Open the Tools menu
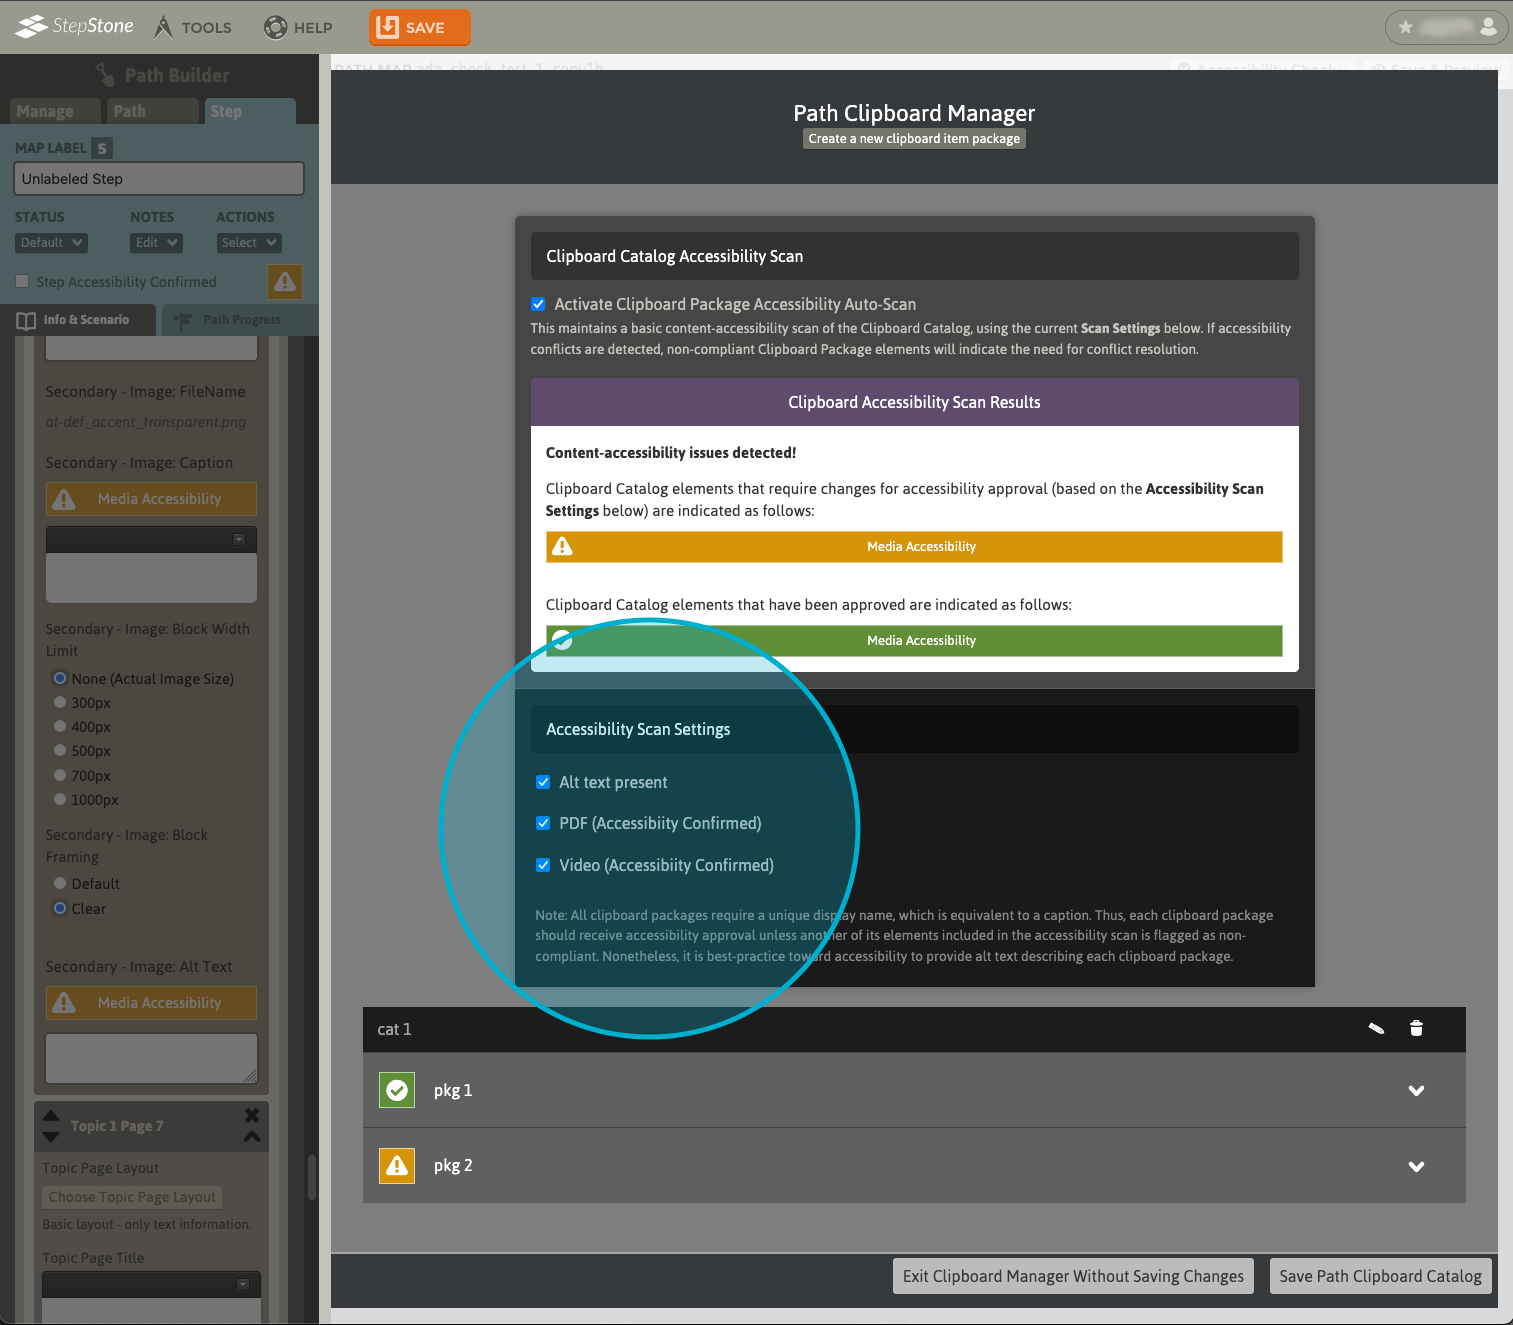This screenshot has height=1325, width=1513. point(193,27)
